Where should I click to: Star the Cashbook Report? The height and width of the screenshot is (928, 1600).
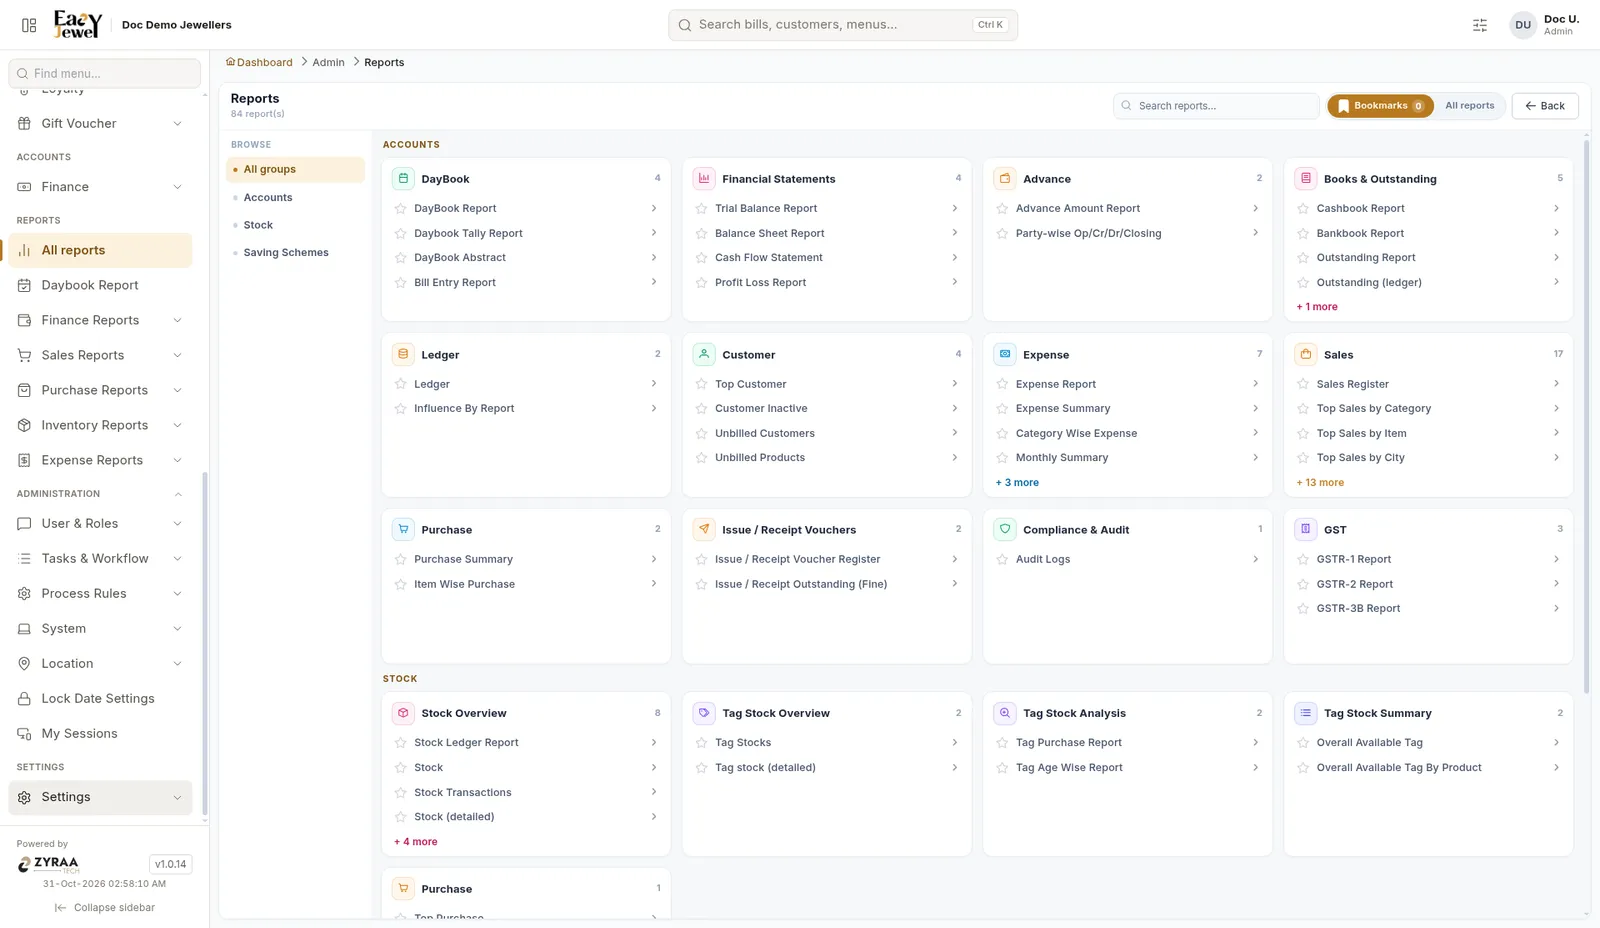pos(1303,208)
